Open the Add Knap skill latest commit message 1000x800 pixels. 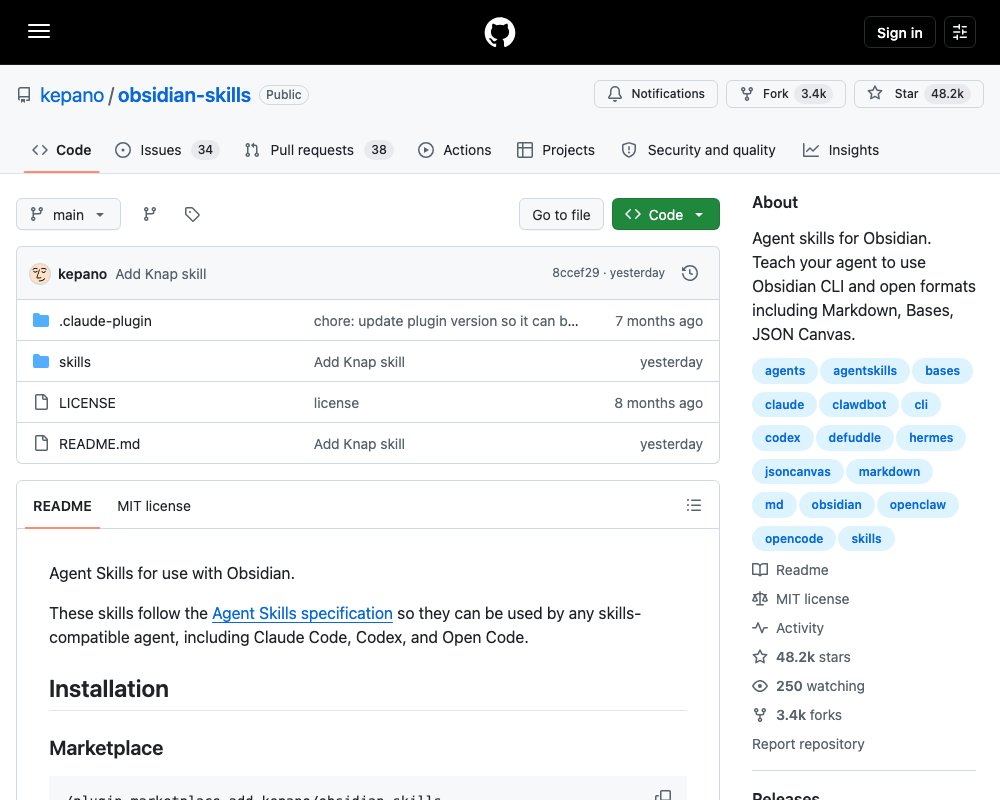pyautogui.click(x=161, y=274)
